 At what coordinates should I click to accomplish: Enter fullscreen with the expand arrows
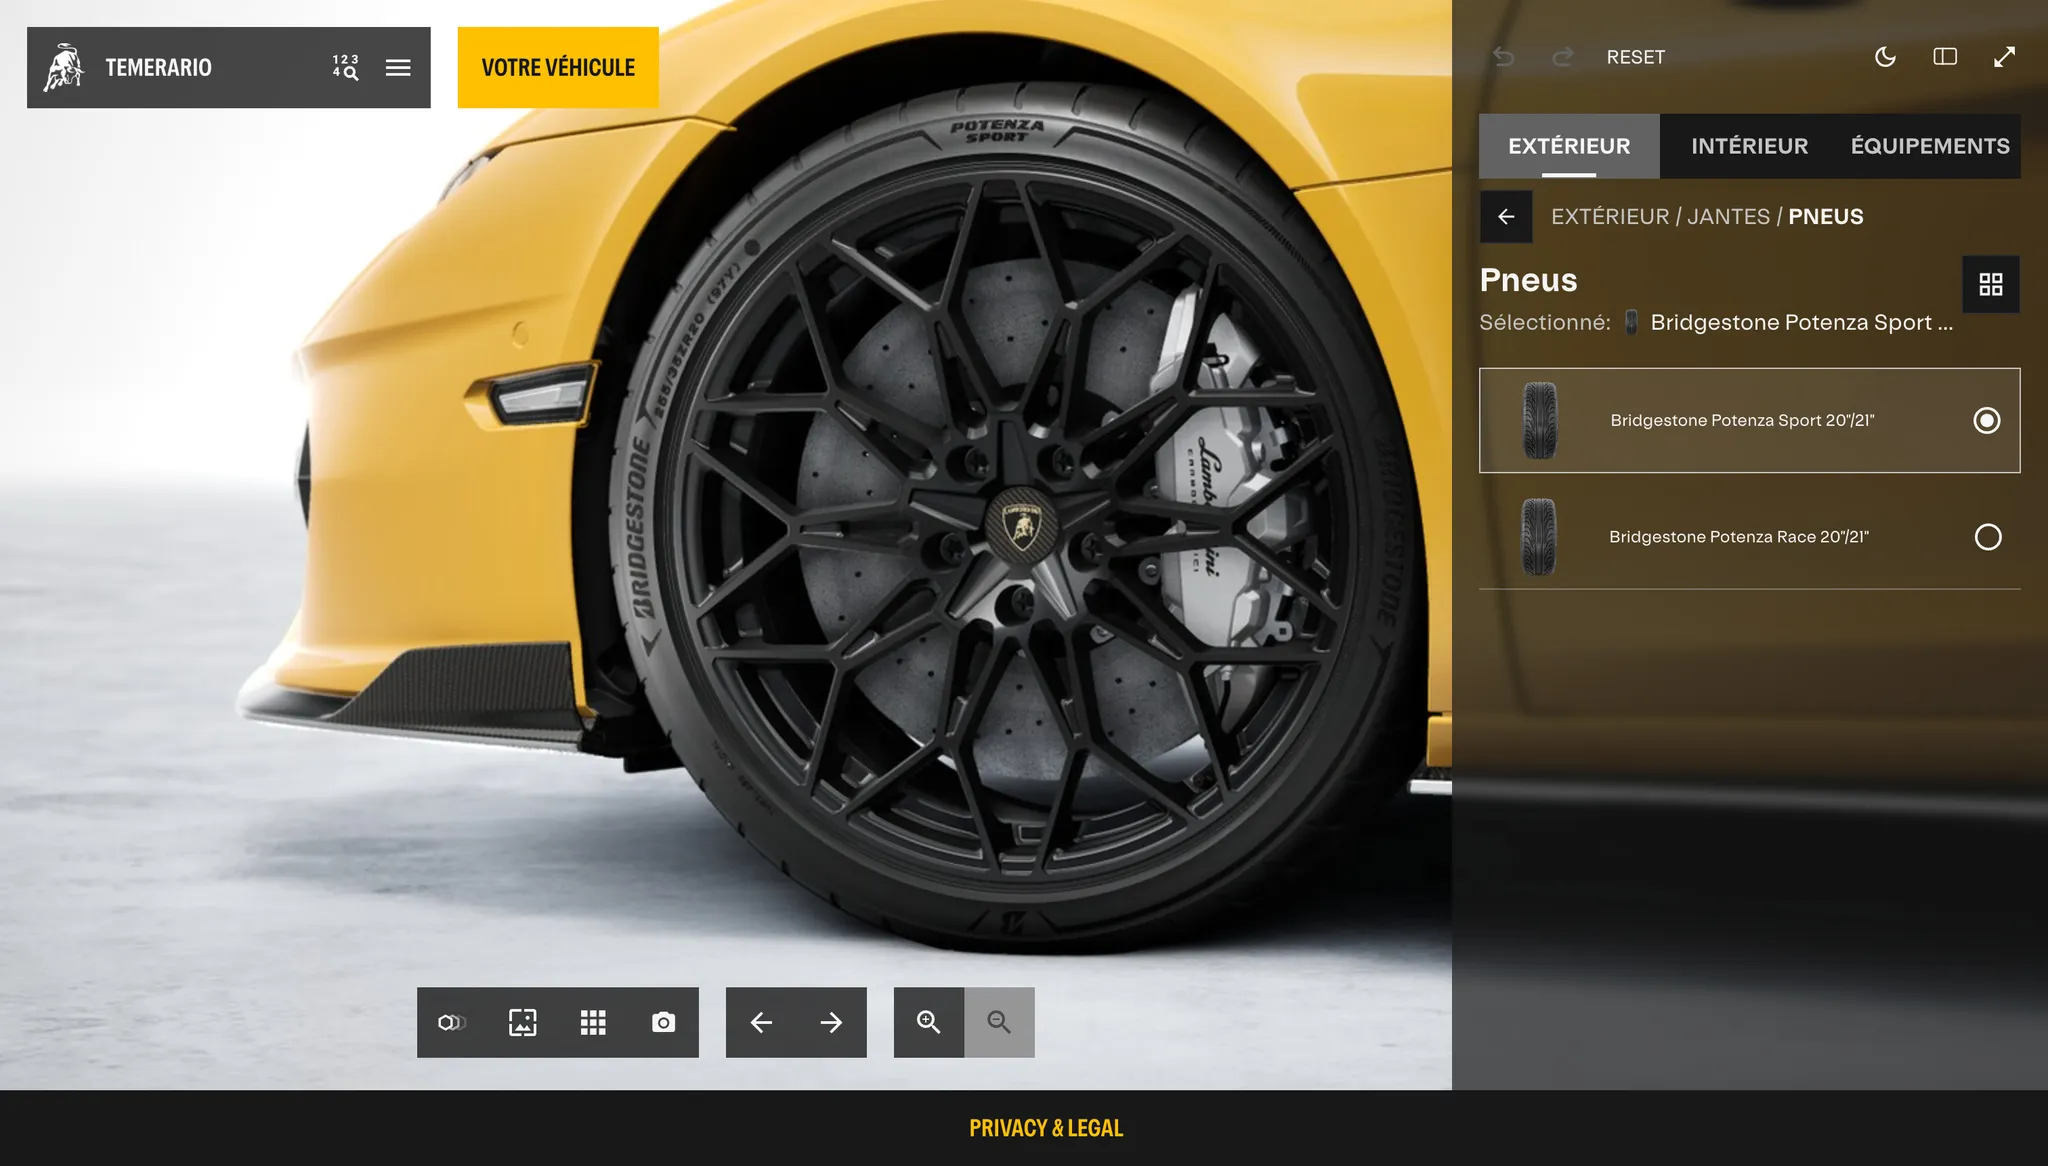[2004, 57]
